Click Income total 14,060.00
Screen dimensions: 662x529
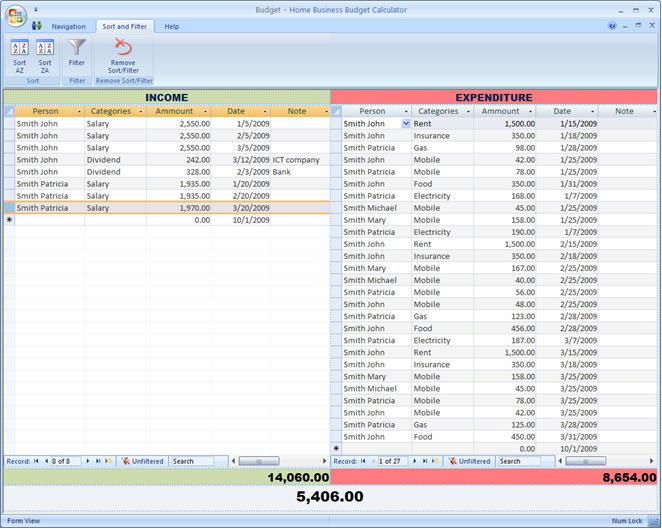point(298,477)
